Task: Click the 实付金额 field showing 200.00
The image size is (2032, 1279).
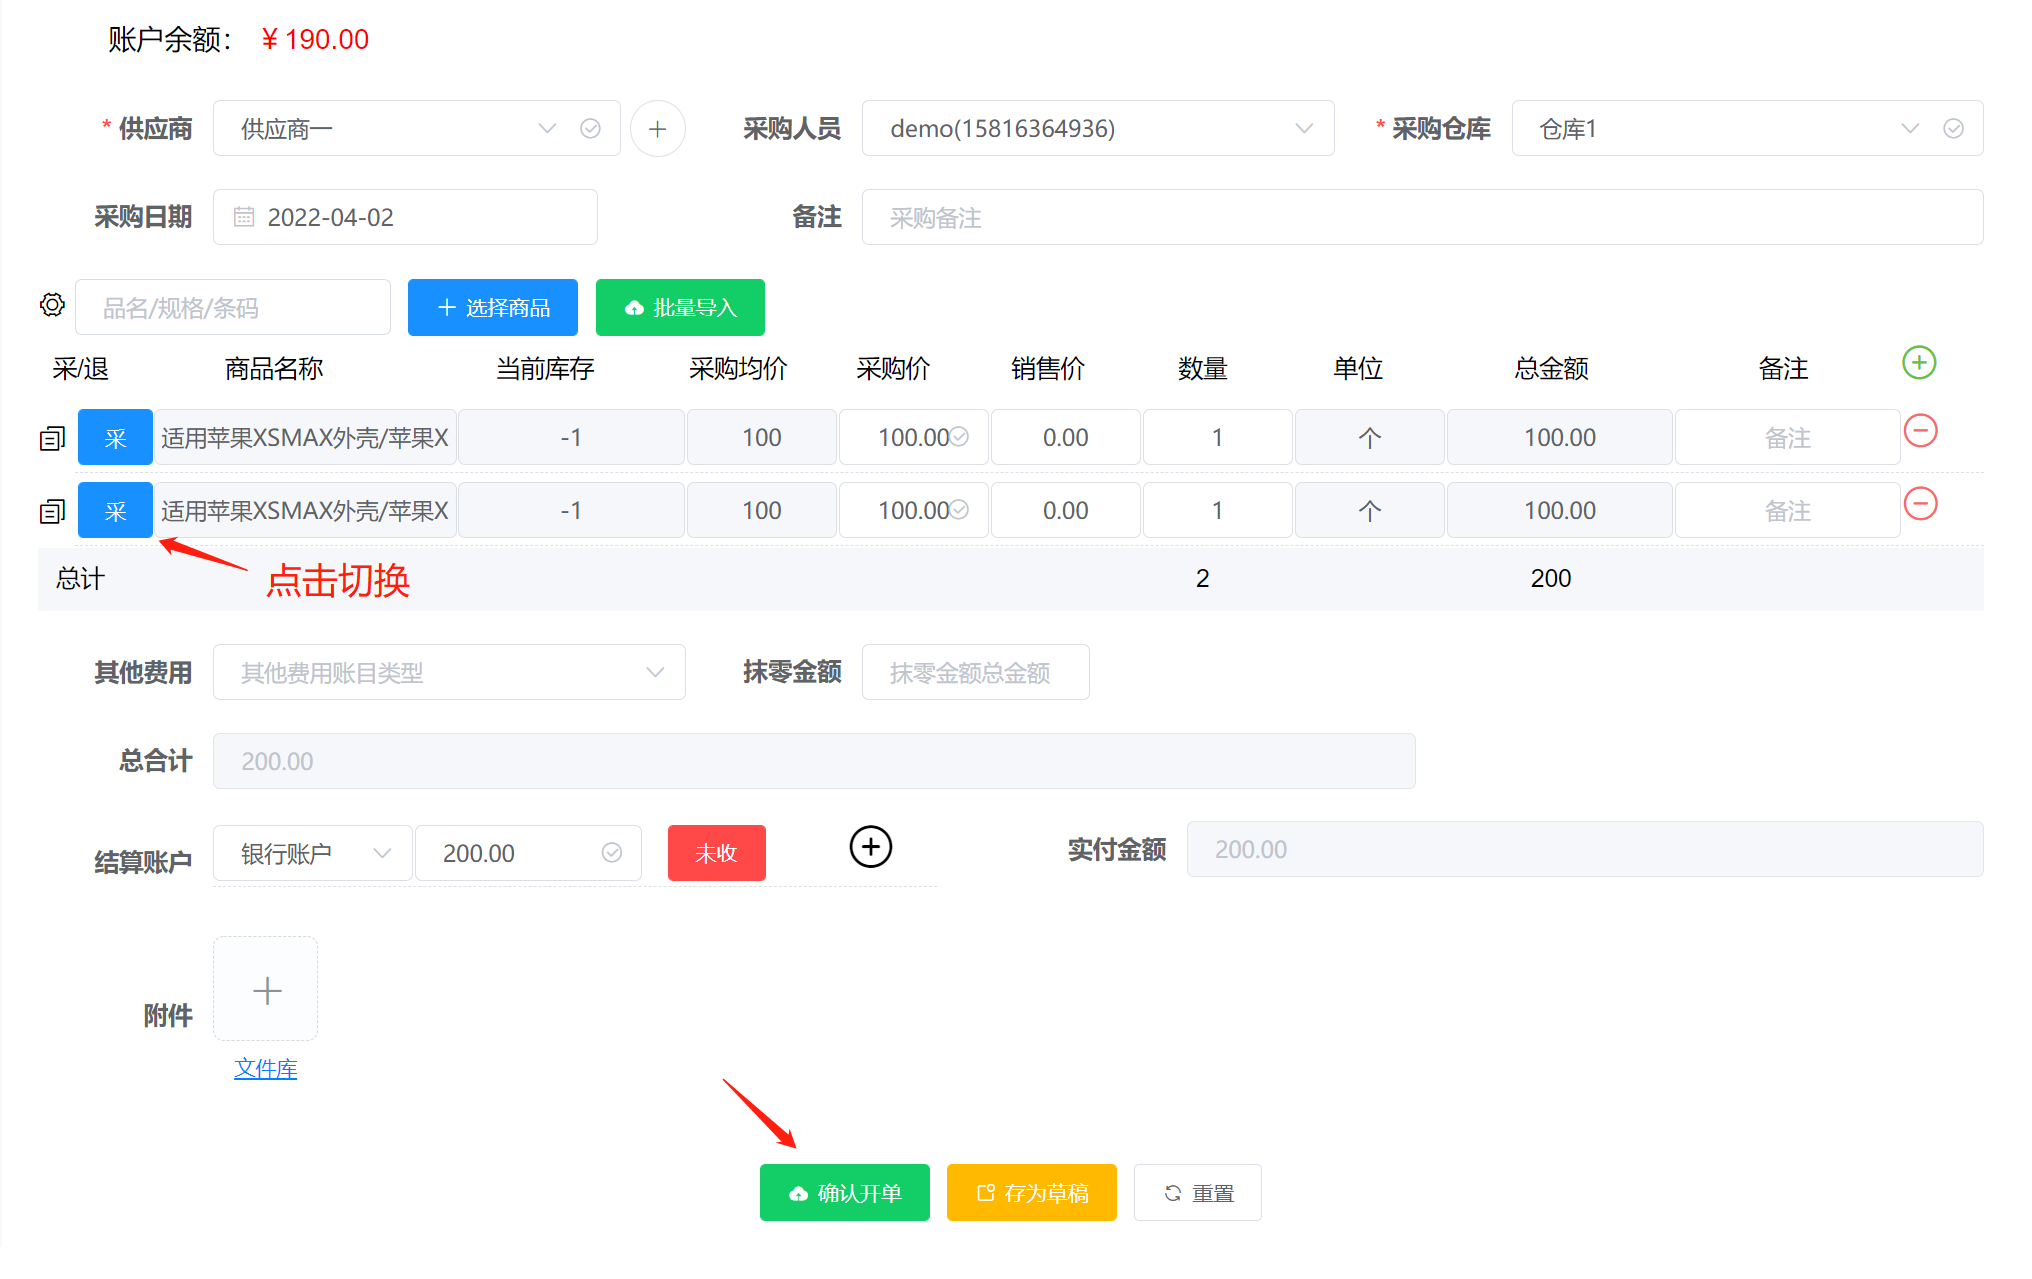Action: [x=1585, y=849]
